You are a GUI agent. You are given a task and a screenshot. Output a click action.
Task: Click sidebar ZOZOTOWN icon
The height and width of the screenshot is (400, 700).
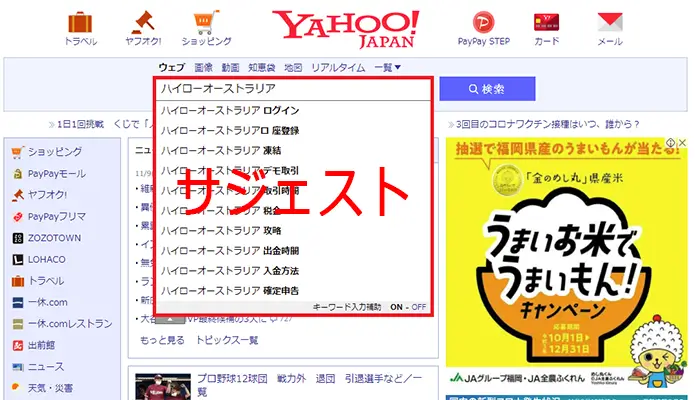[17, 238]
